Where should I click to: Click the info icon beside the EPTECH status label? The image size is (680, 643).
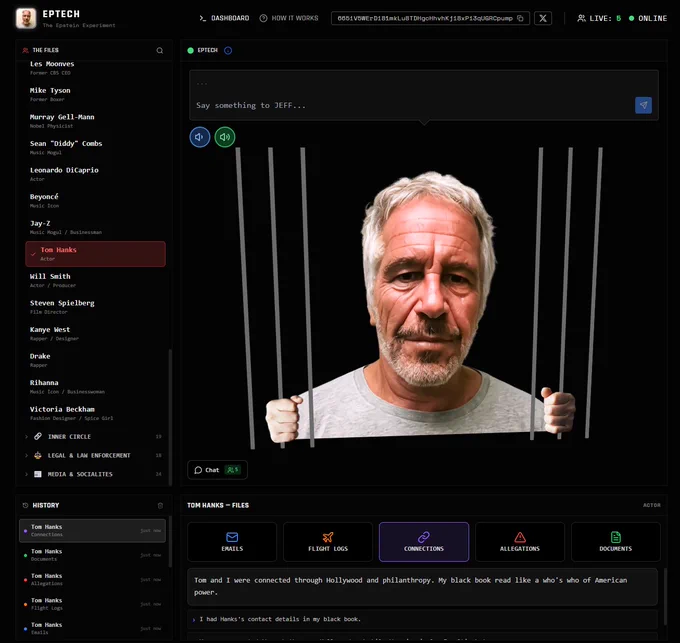click(228, 50)
